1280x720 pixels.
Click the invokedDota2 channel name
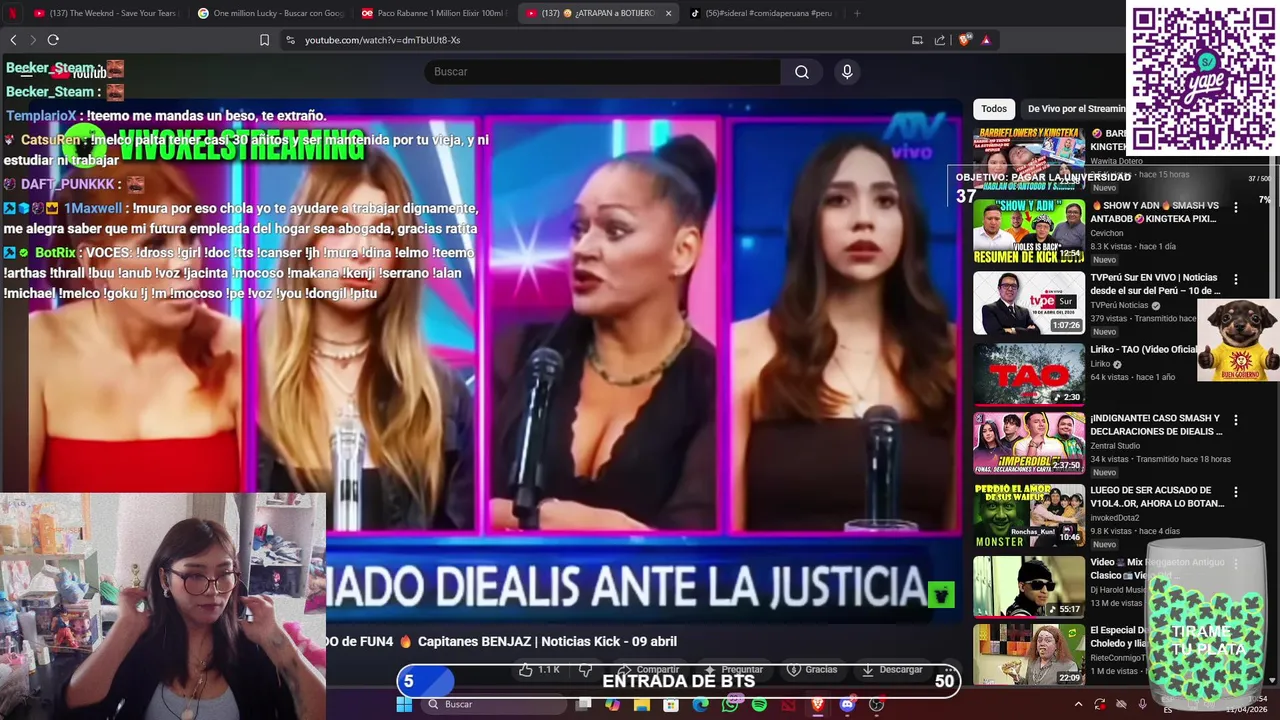pos(1117,518)
